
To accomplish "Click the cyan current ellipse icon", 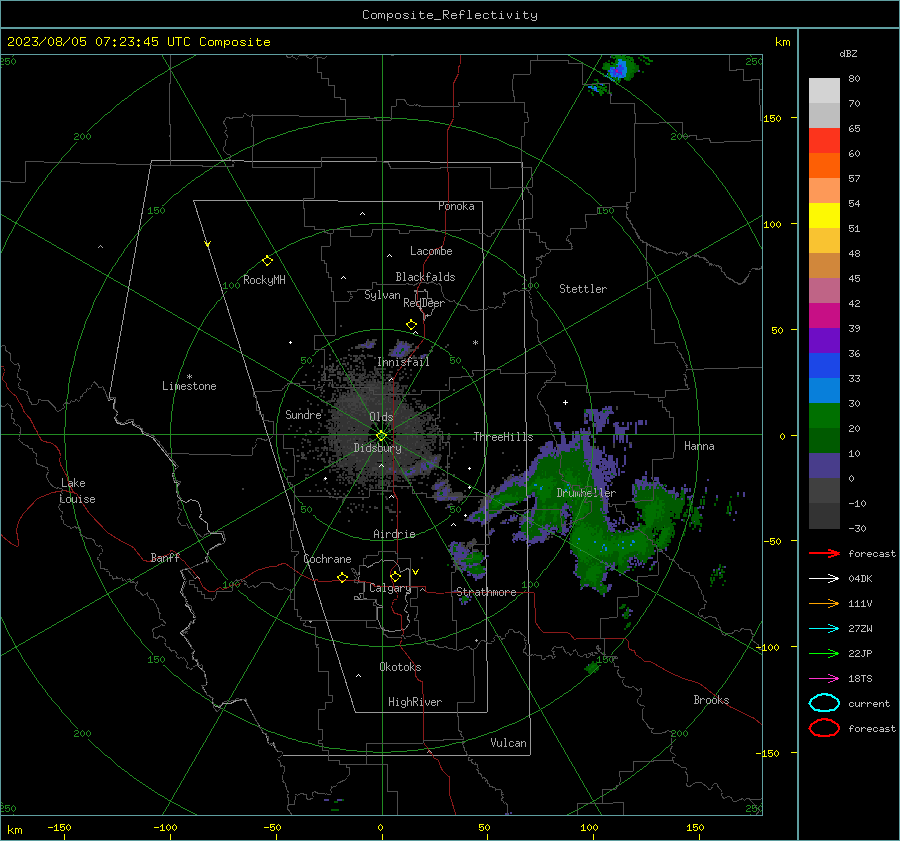I will [824, 703].
